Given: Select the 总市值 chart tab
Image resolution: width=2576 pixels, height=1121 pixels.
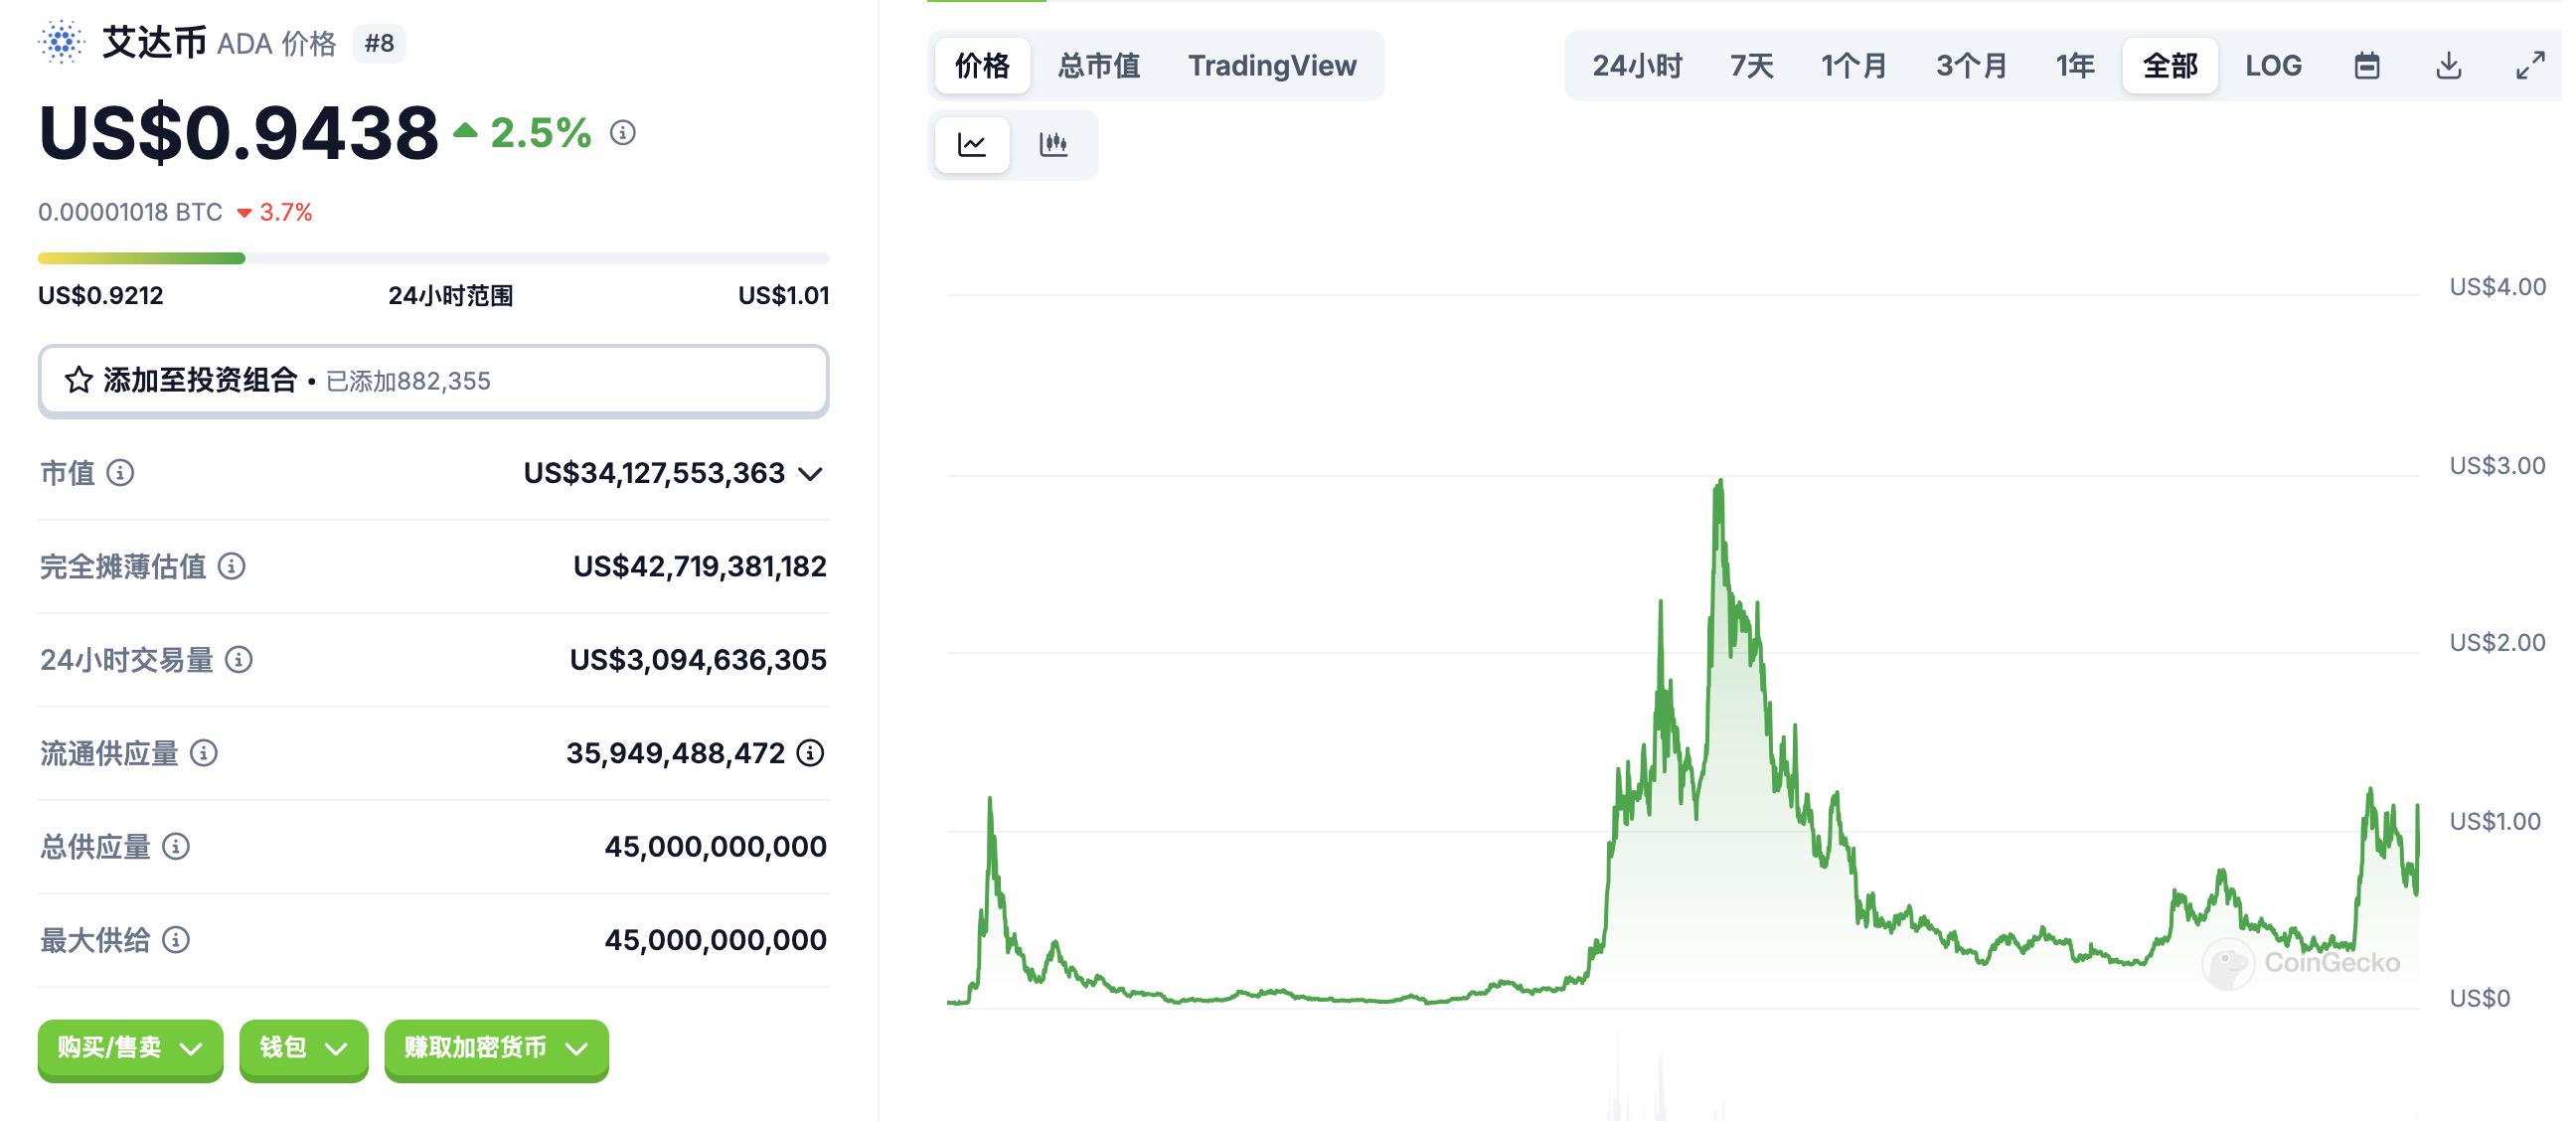Looking at the screenshot, I should pos(1099,65).
